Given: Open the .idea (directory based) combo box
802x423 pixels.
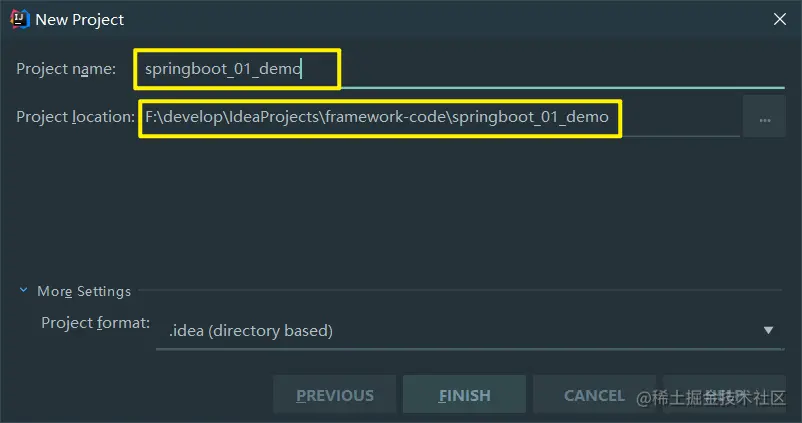Looking at the screenshot, I should 470,330.
